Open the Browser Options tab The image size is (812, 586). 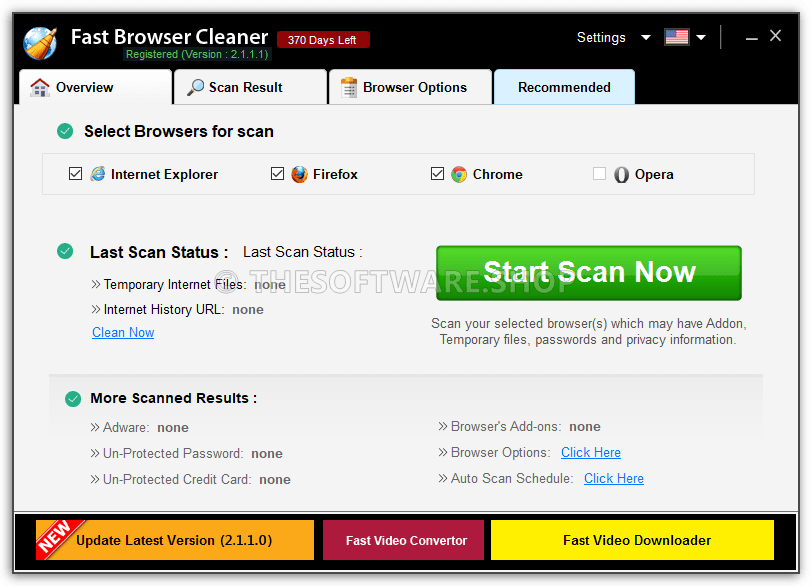410,87
